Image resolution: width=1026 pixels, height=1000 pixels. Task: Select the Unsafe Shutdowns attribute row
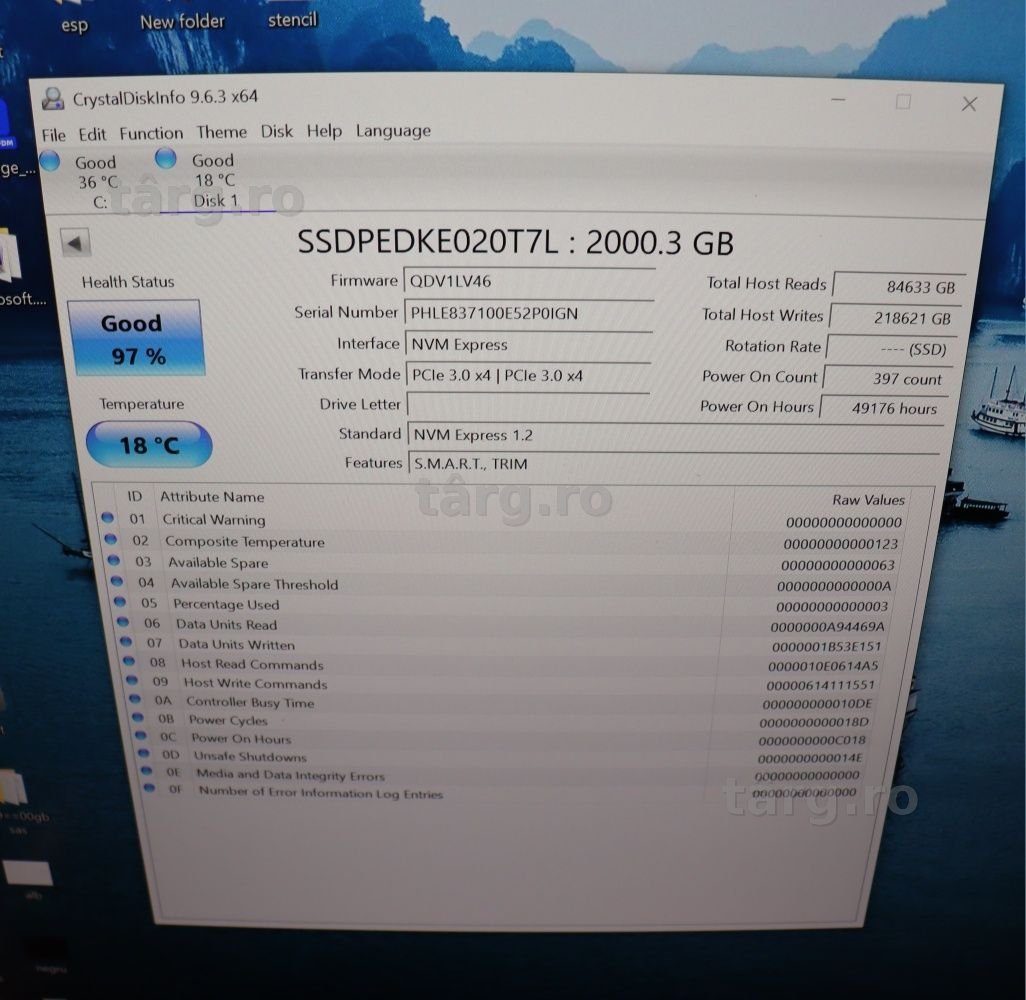[x=502, y=756]
